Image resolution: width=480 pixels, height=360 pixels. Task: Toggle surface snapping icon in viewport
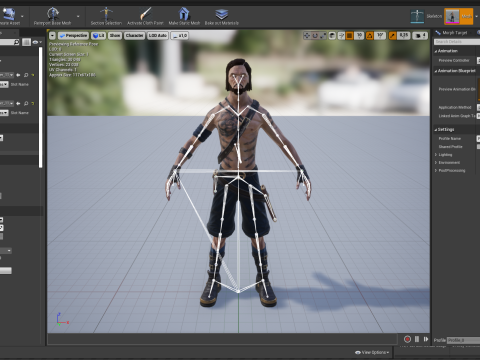click(341, 35)
